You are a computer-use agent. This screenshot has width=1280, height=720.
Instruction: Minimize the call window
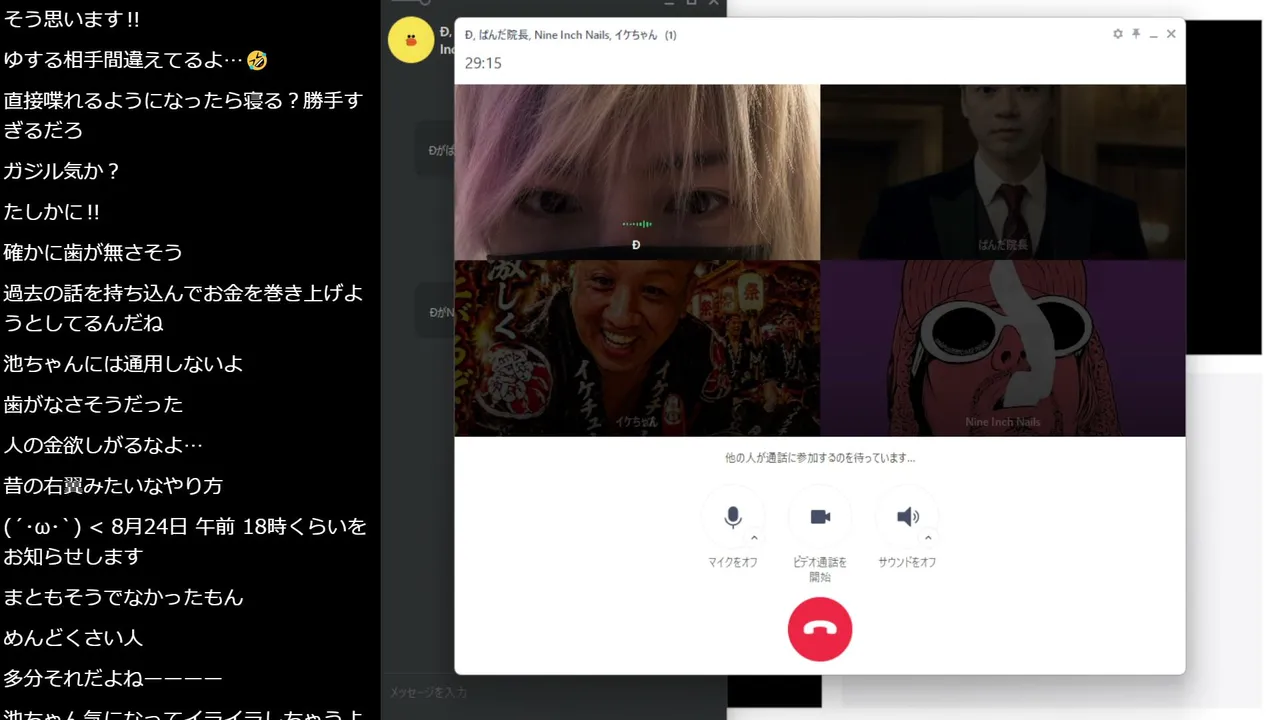coord(1153,34)
